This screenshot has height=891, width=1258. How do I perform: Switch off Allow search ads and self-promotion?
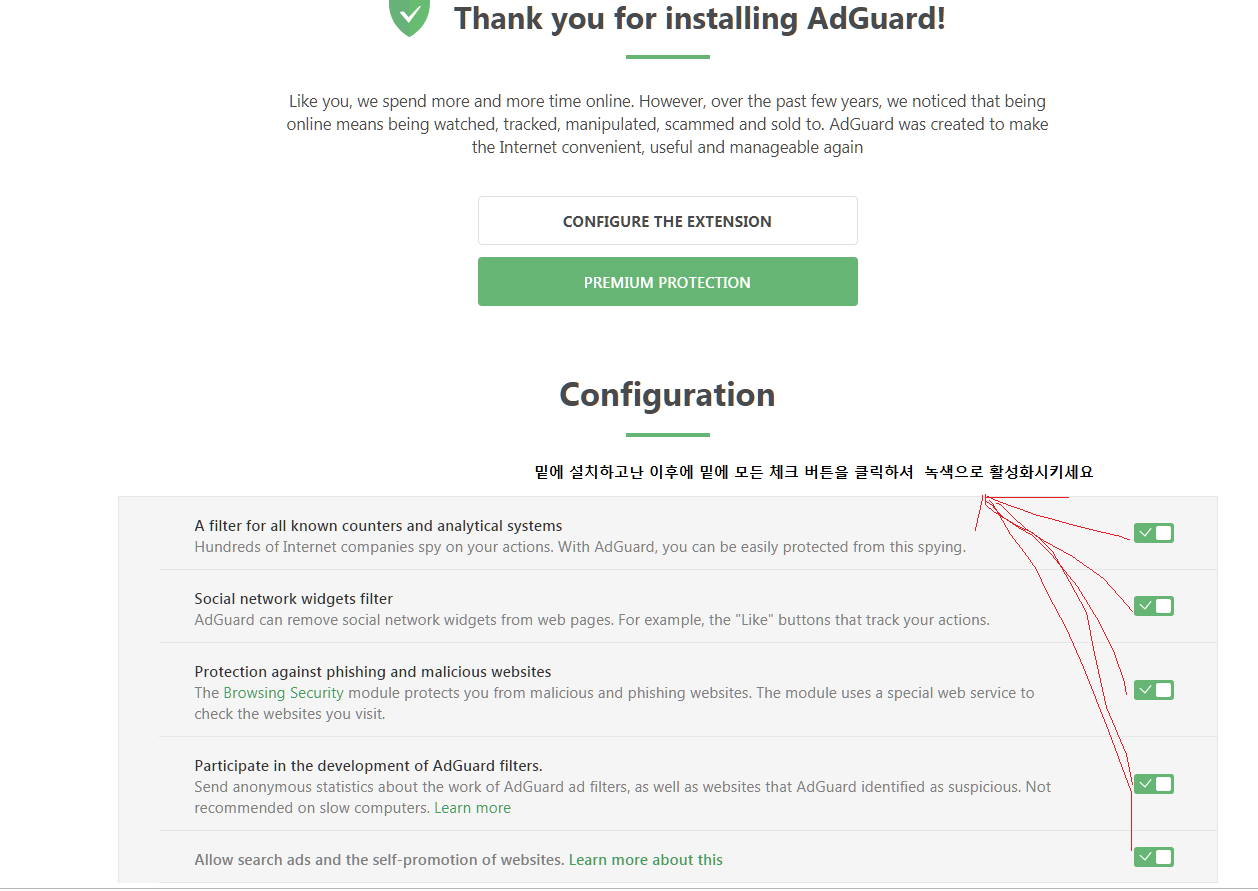(x=1153, y=857)
